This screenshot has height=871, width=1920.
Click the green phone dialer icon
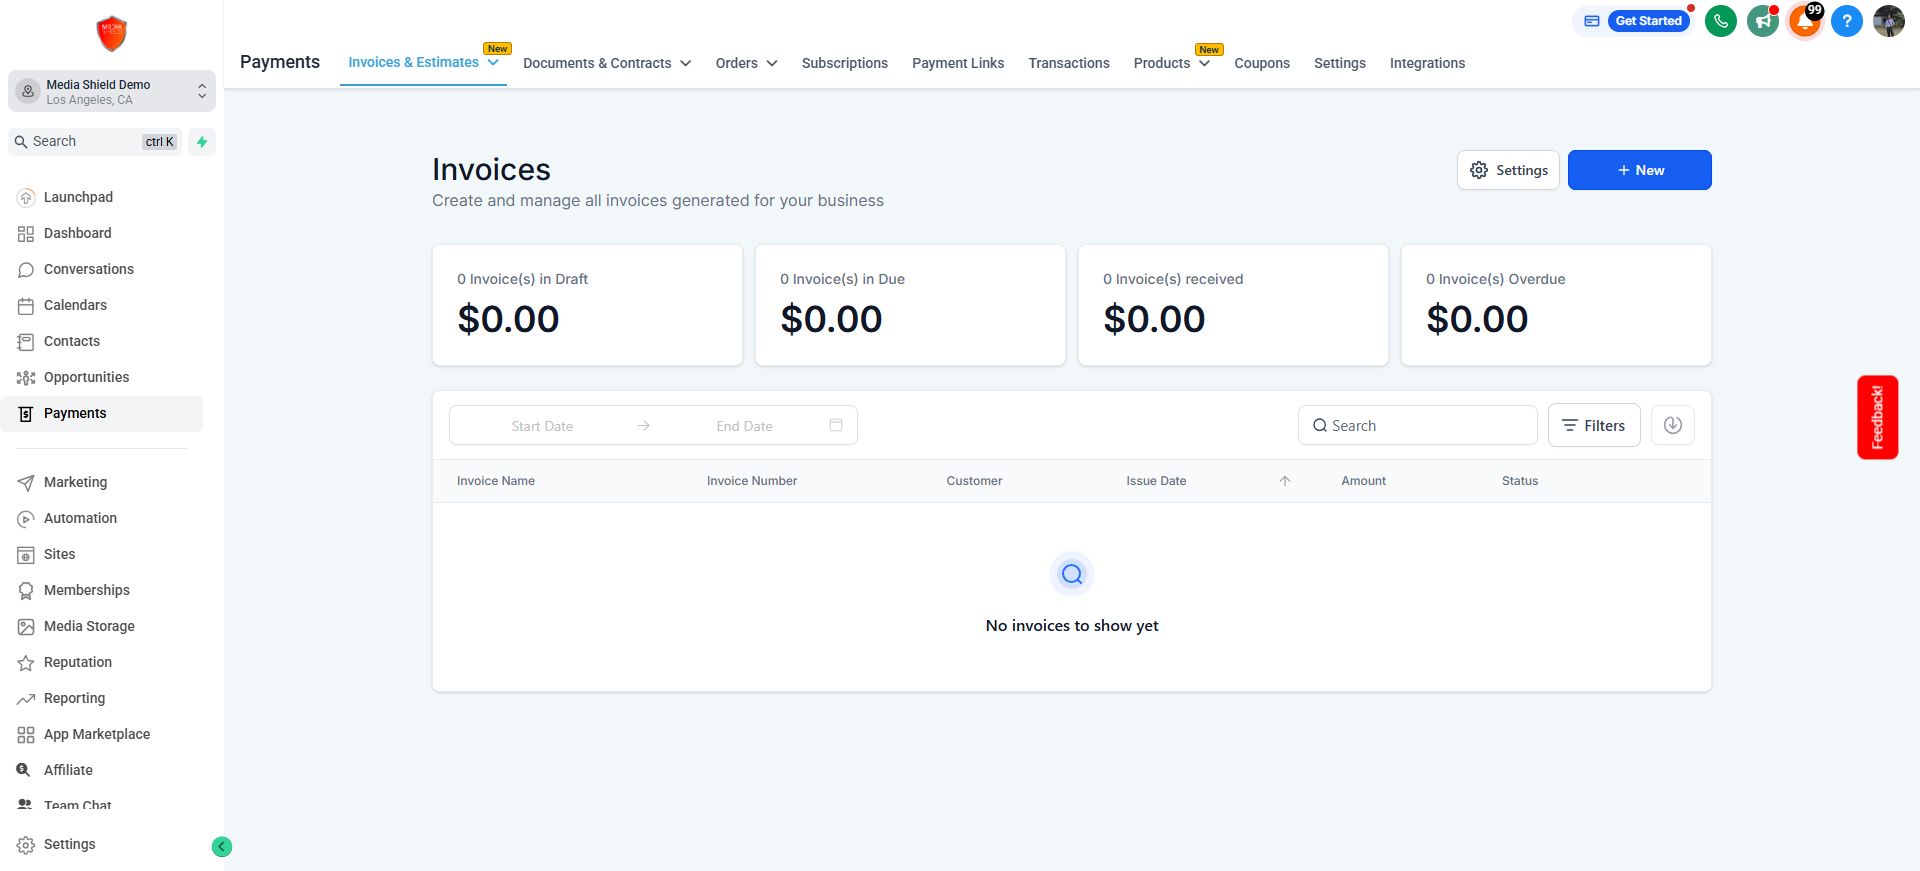(1720, 21)
